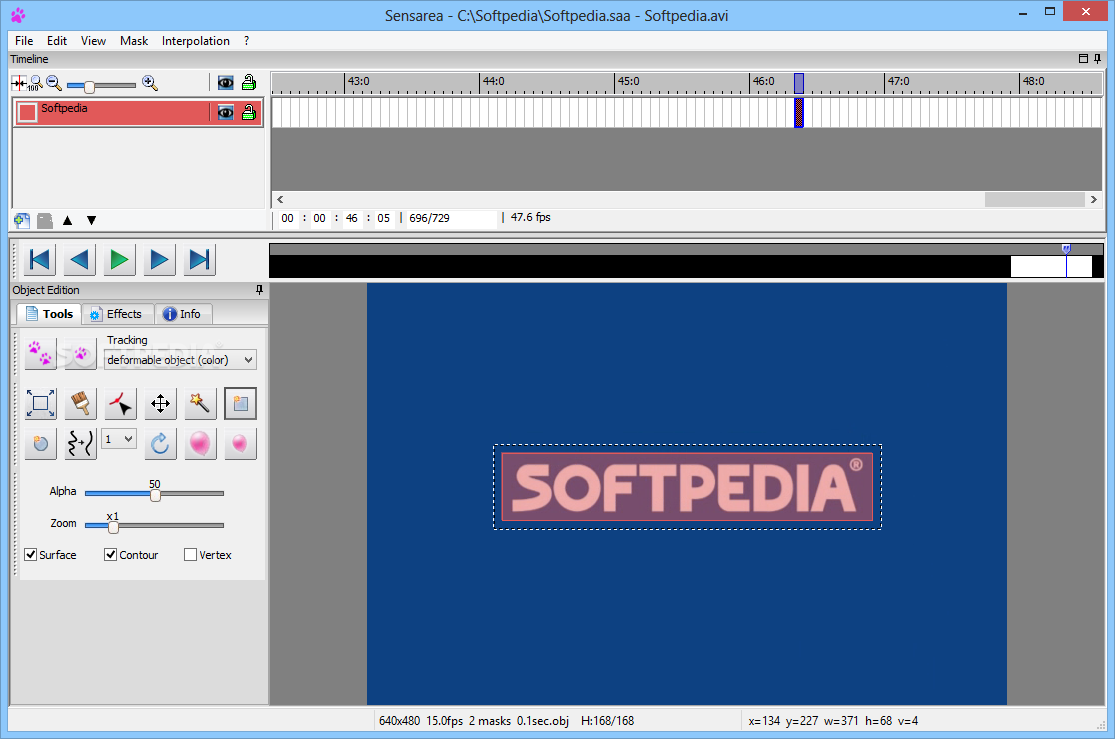Step back one frame

point(80,260)
